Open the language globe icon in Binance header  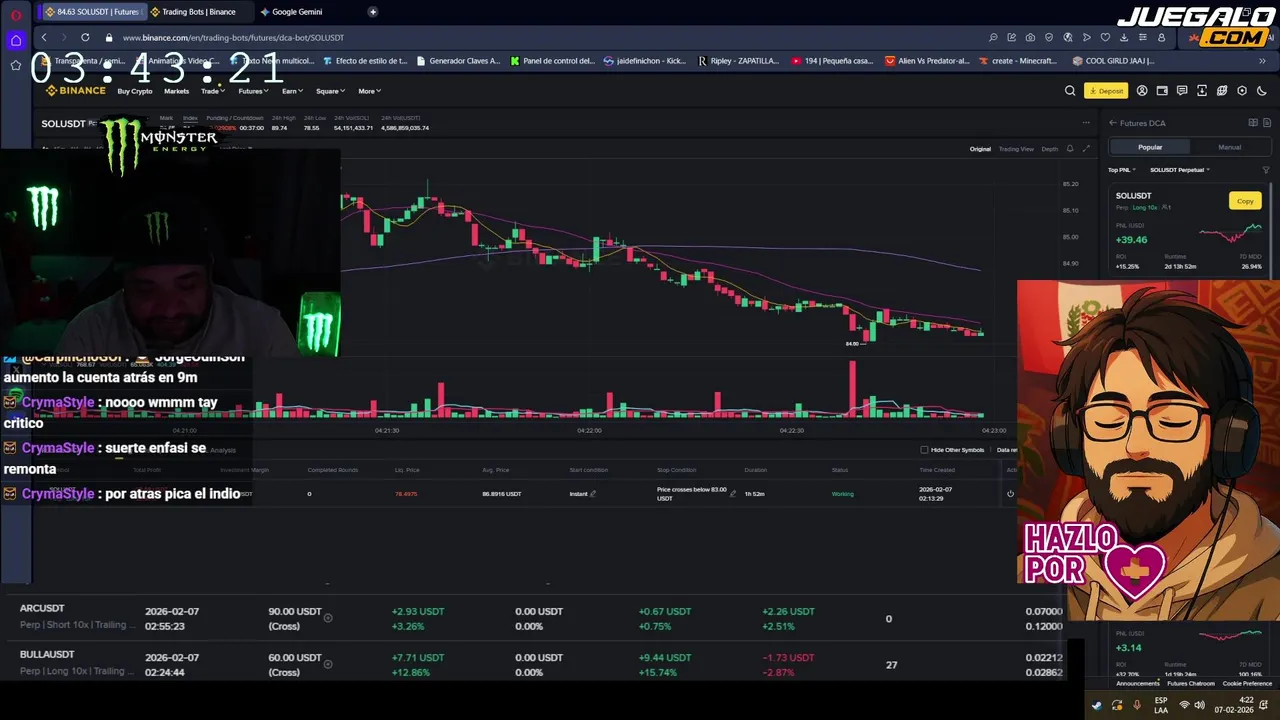(x=1222, y=91)
